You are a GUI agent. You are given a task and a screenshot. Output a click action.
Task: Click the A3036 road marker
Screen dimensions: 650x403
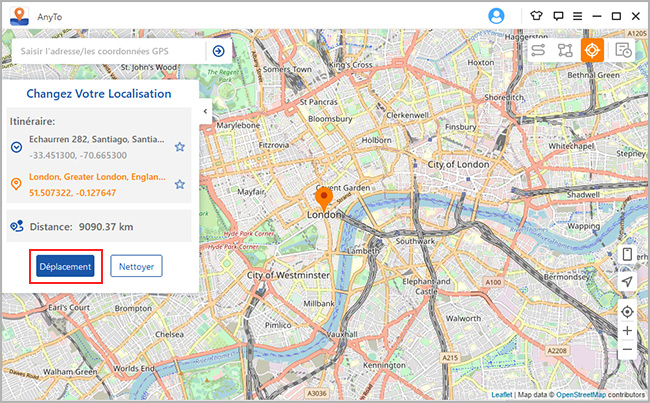click(x=317, y=393)
